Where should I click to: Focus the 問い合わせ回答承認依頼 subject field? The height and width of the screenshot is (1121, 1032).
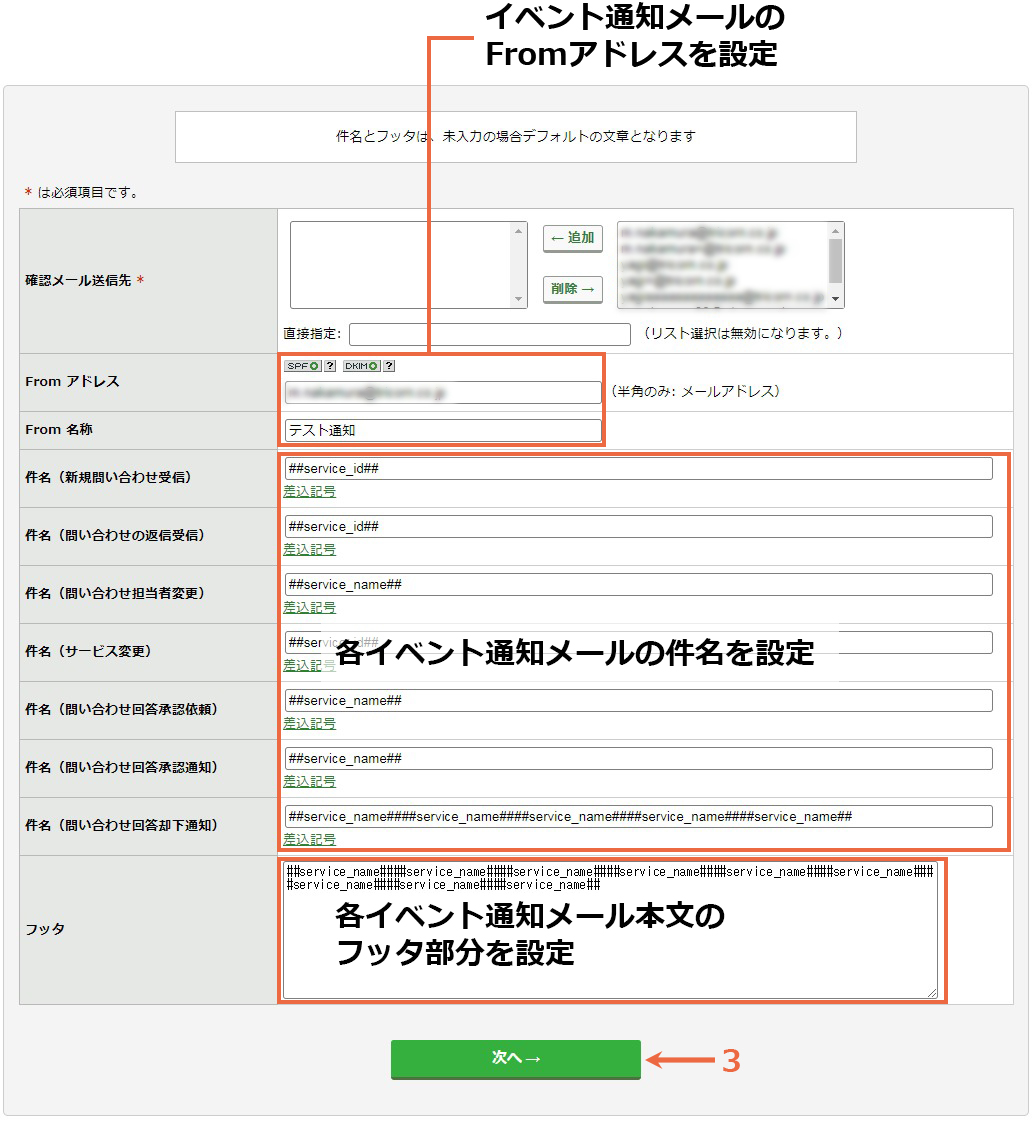[638, 701]
